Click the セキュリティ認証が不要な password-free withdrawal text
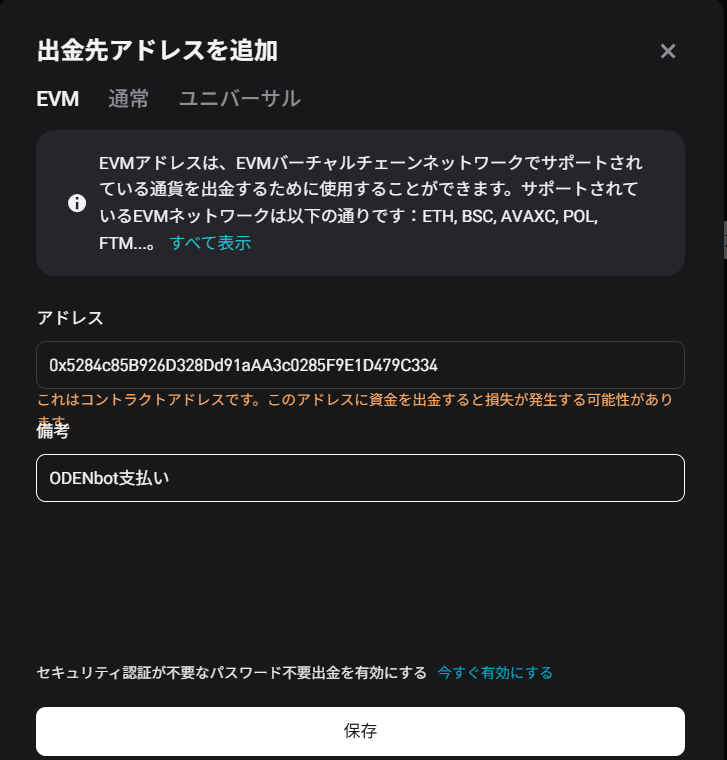The height and width of the screenshot is (760, 727). point(231,673)
